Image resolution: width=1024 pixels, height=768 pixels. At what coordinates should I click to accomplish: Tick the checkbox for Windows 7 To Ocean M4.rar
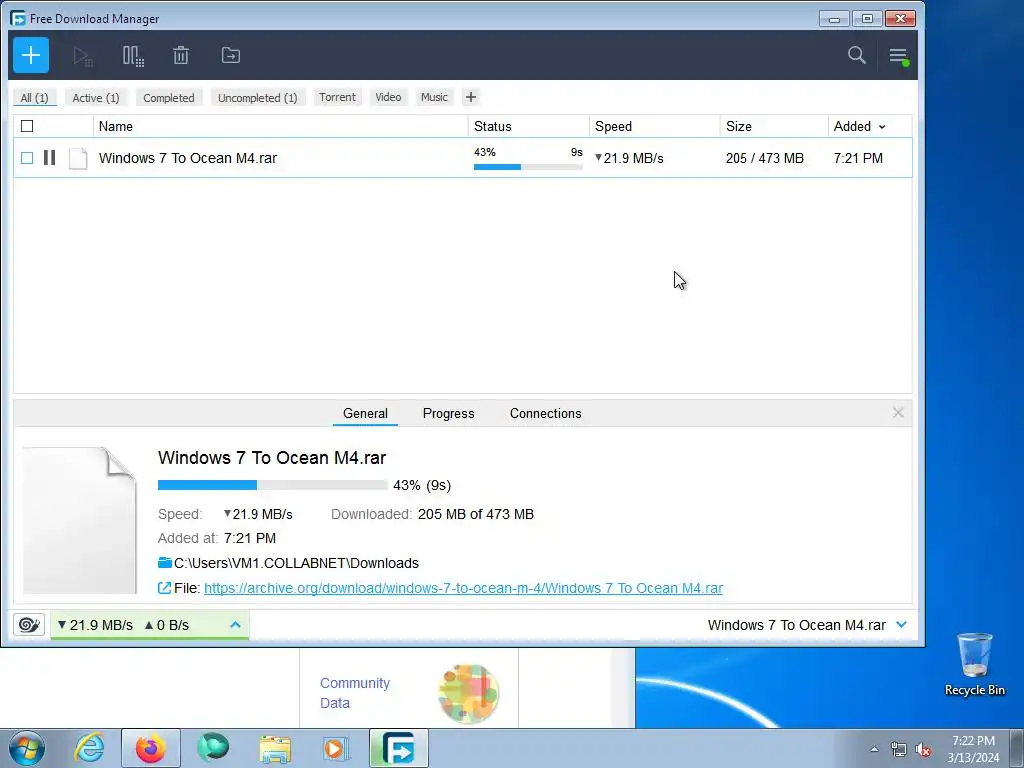pyautogui.click(x=27, y=157)
